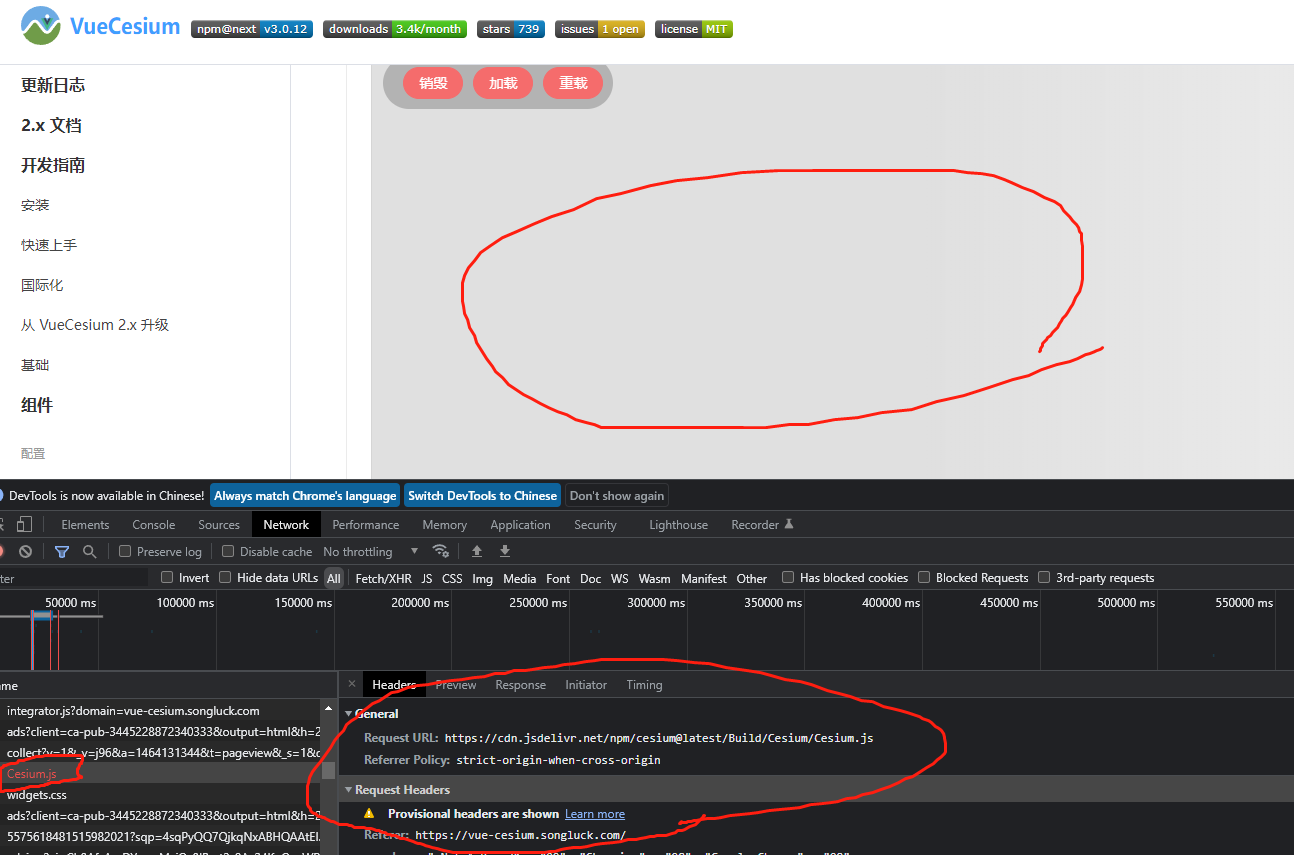1294x855 pixels.
Task: Open the No throttling dropdown
Action: point(370,551)
